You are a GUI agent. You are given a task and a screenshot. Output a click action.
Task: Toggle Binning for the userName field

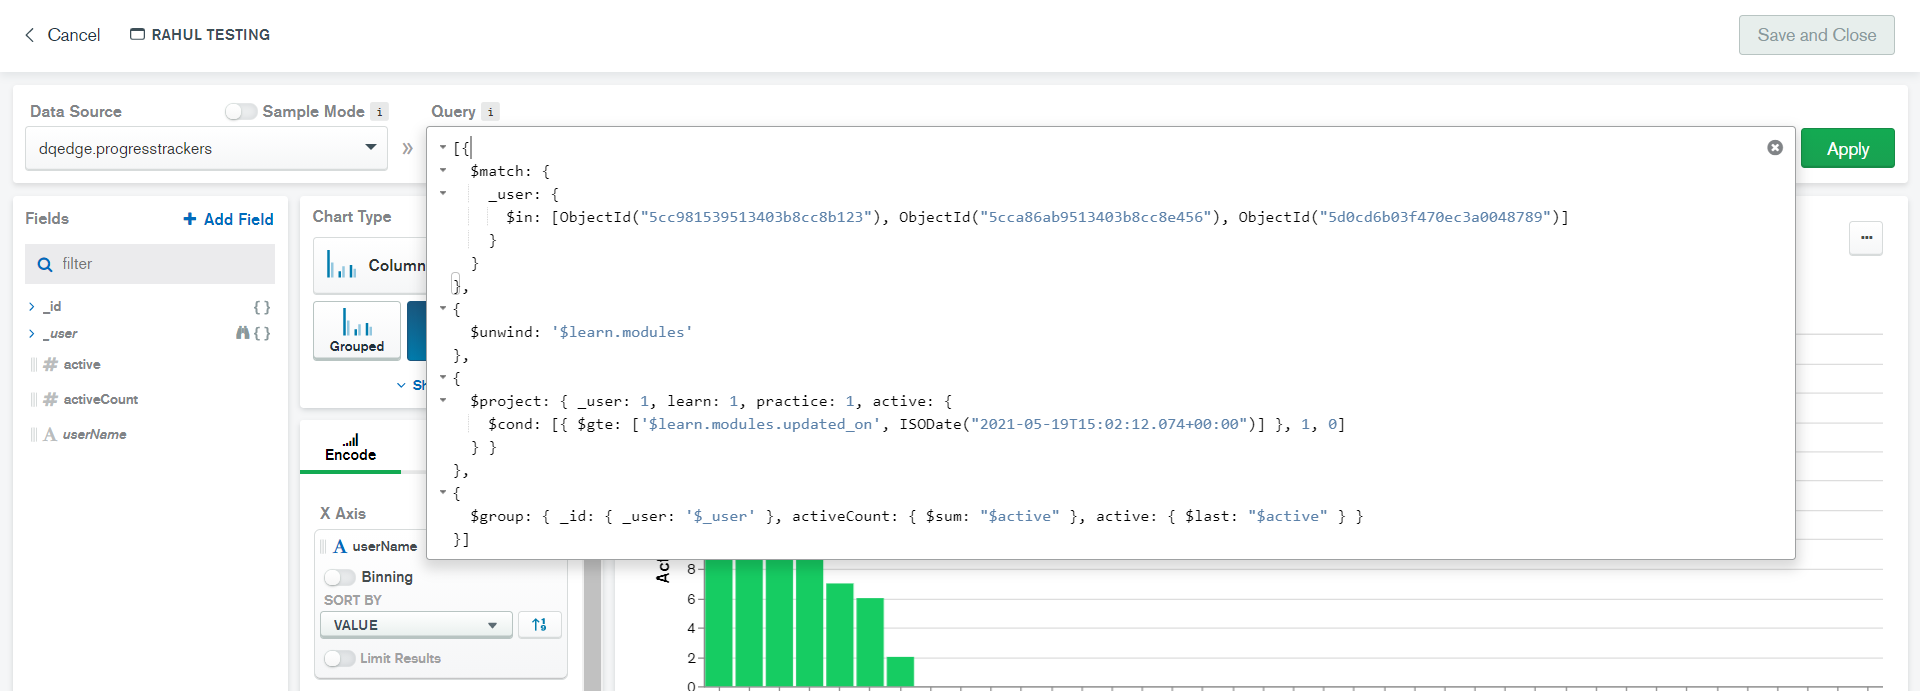tap(340, 577)
